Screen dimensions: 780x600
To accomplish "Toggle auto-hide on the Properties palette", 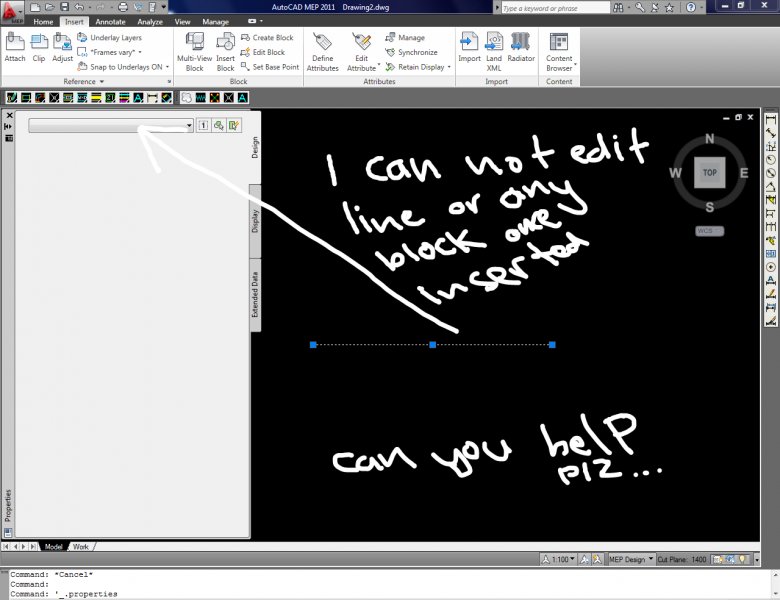I will pos(8,127).
